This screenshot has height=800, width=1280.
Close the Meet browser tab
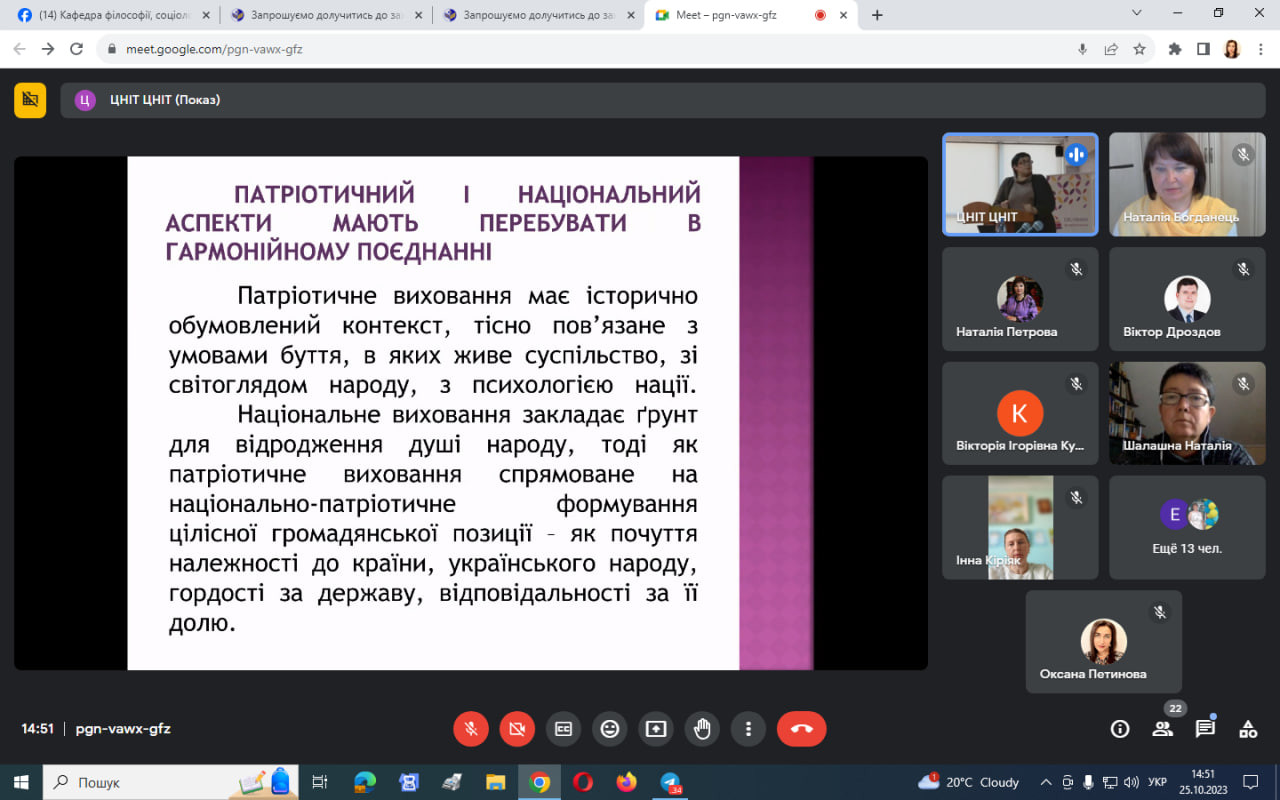[x=843, y=15]
